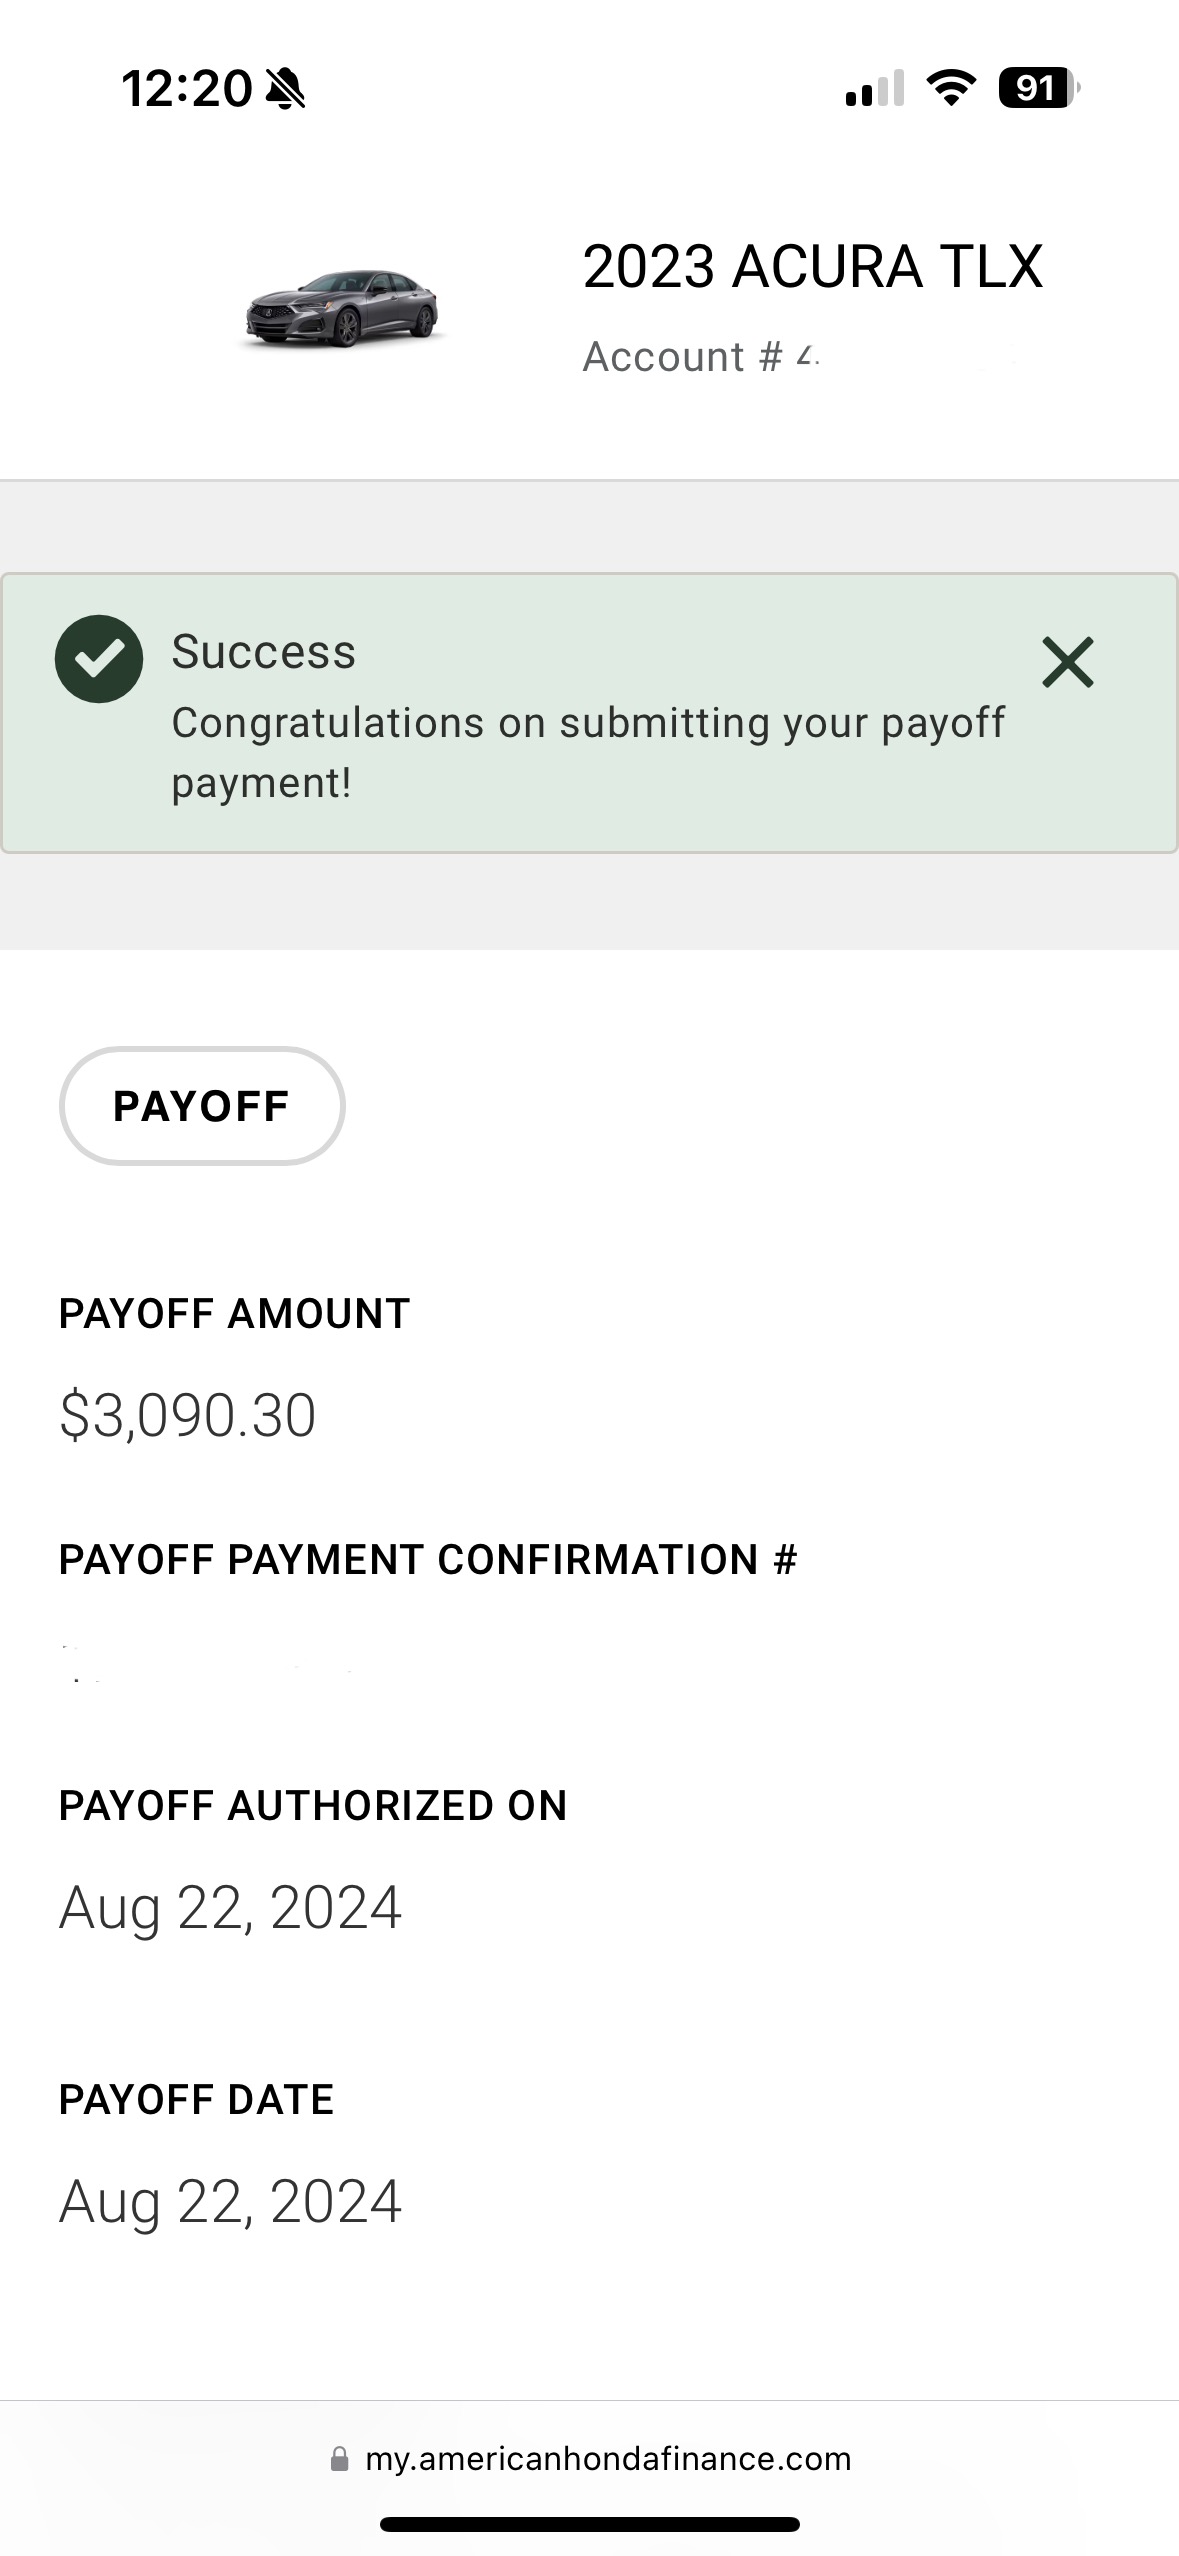The image size is (1179, 2556).
Task: Tap the silent mode bell icon
Action: [286, 89]
